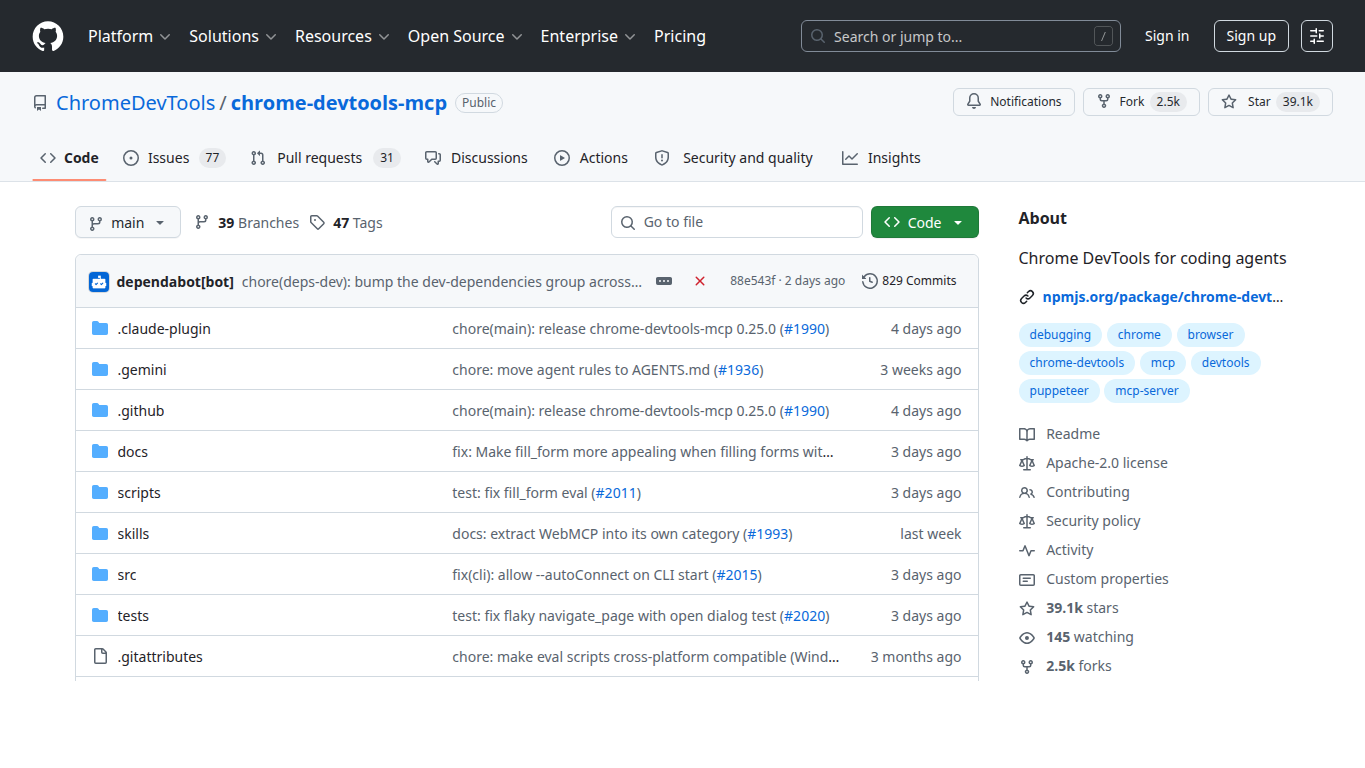Open the scripts folder
This screenshot has height=768, width=1365.
[x=139, y=493]
